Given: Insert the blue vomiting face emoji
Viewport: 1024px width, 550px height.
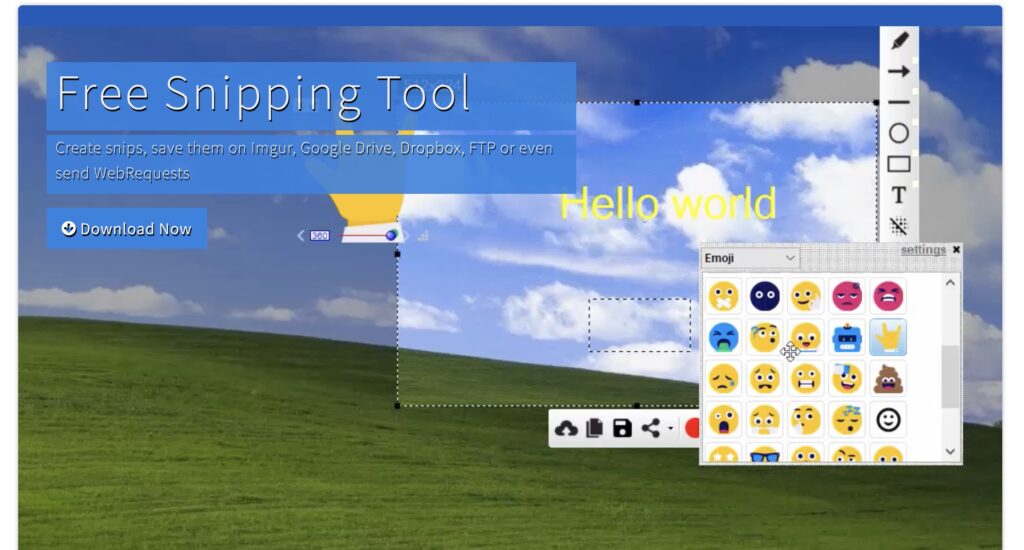Looking at the screenshot, I should coord(724,338).
